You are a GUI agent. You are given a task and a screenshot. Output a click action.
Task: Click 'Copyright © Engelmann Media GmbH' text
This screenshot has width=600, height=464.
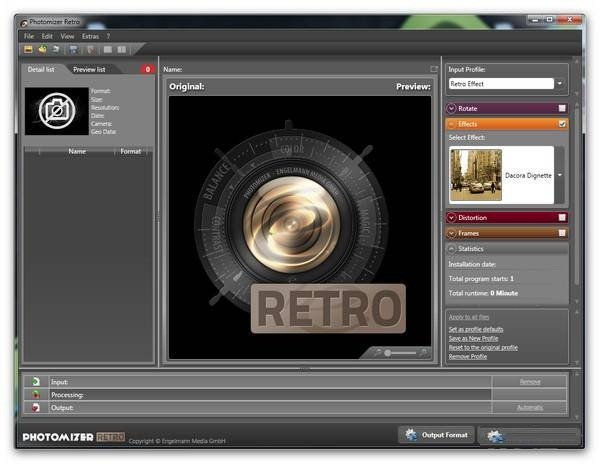coord(177,441)
